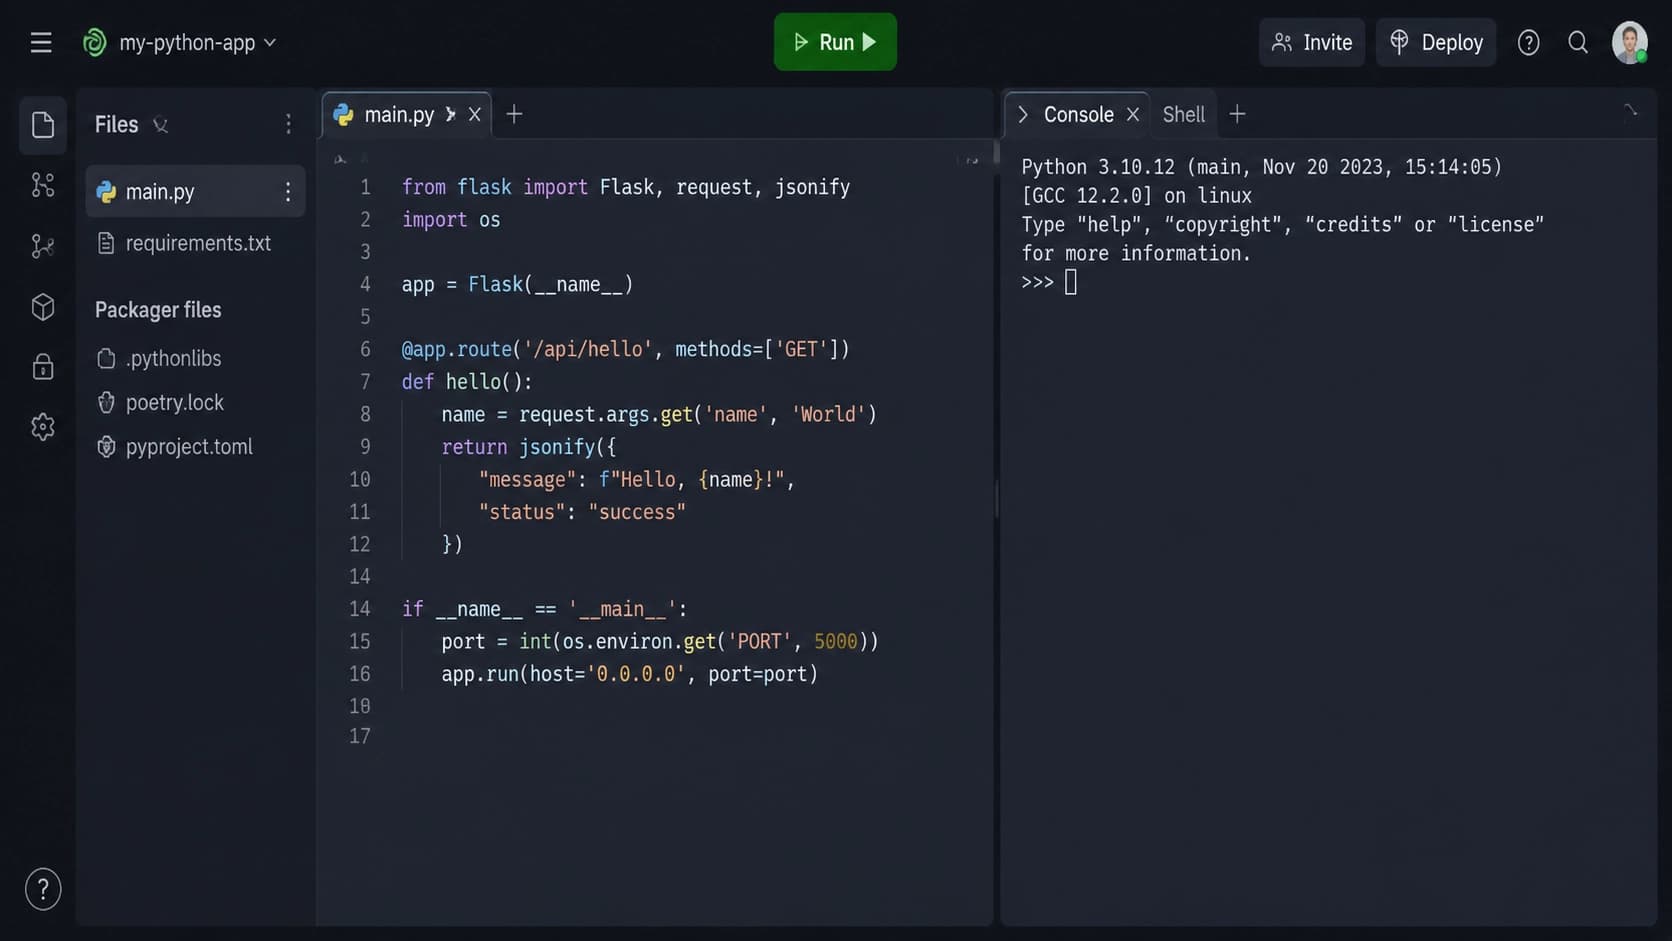Open the Packages cube icon
Viewport: 1672px width, 941px height.
pos(43,307)
